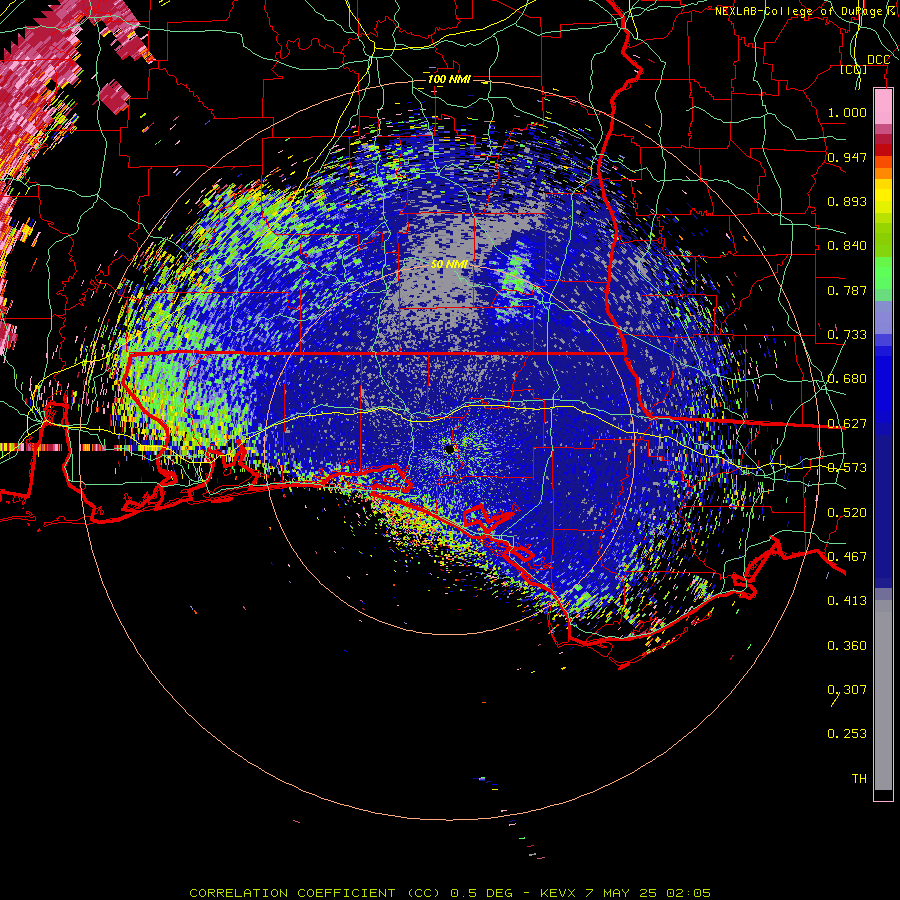Click the 0.307 color scale value
This screenshot has height=900, width=900.
tap(847, 690)
